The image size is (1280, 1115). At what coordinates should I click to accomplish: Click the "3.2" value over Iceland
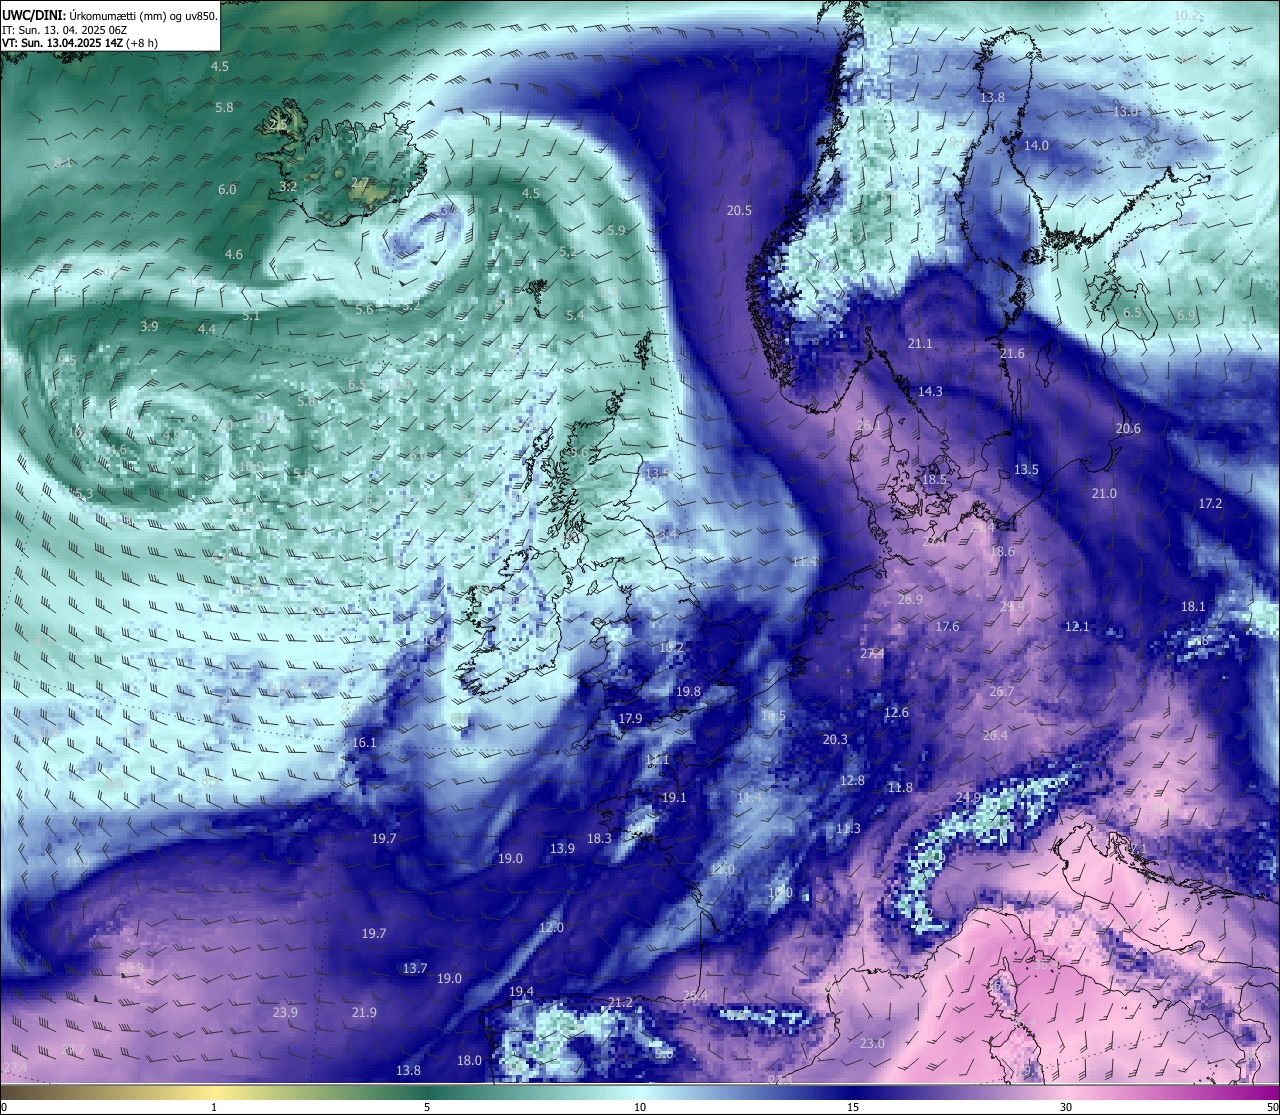pyautogui.click(x=288, y=186)
